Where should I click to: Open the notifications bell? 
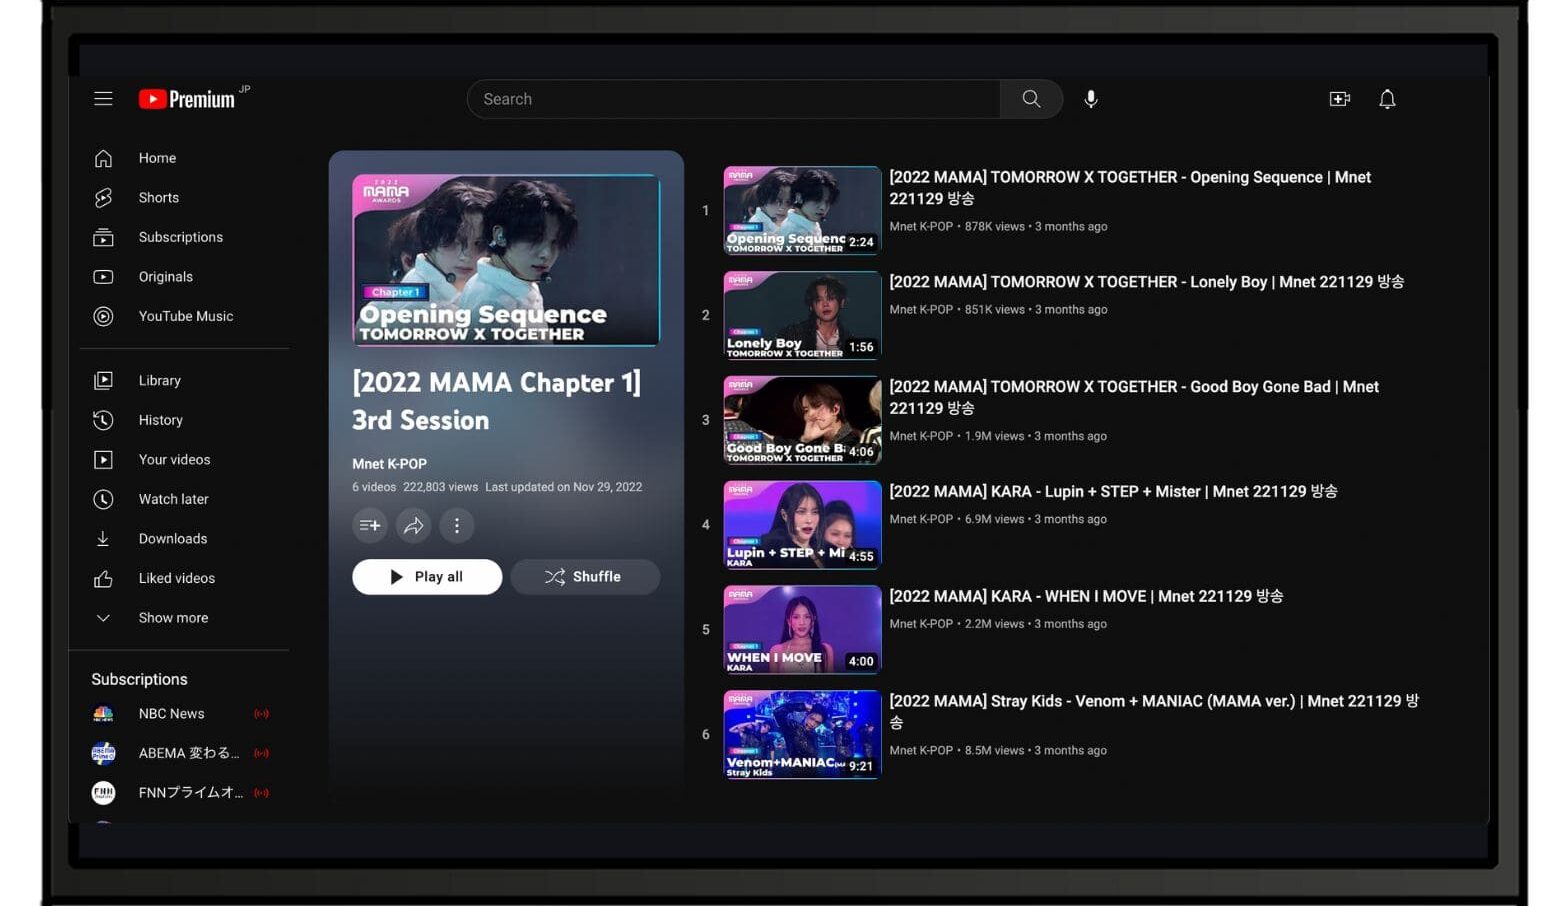1387,99
